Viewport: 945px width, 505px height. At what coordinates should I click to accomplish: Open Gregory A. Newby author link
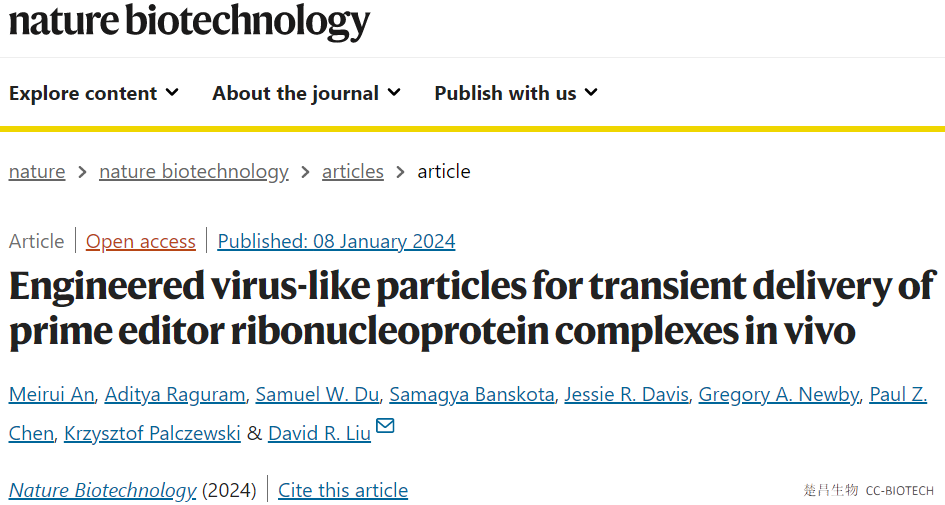click(x=779, y=395)
